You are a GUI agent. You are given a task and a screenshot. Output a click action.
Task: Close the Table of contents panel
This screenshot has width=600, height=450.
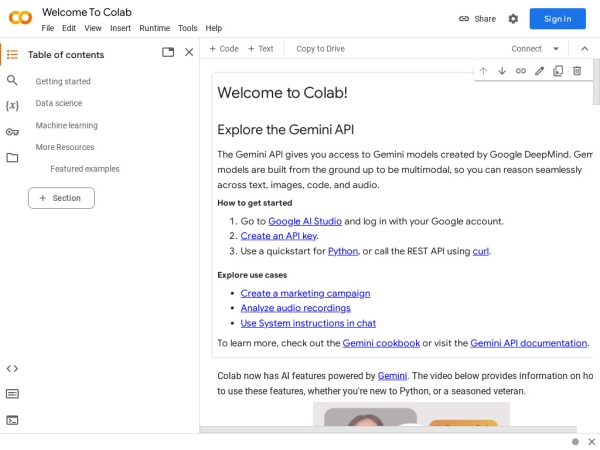(x=189, y=52)
